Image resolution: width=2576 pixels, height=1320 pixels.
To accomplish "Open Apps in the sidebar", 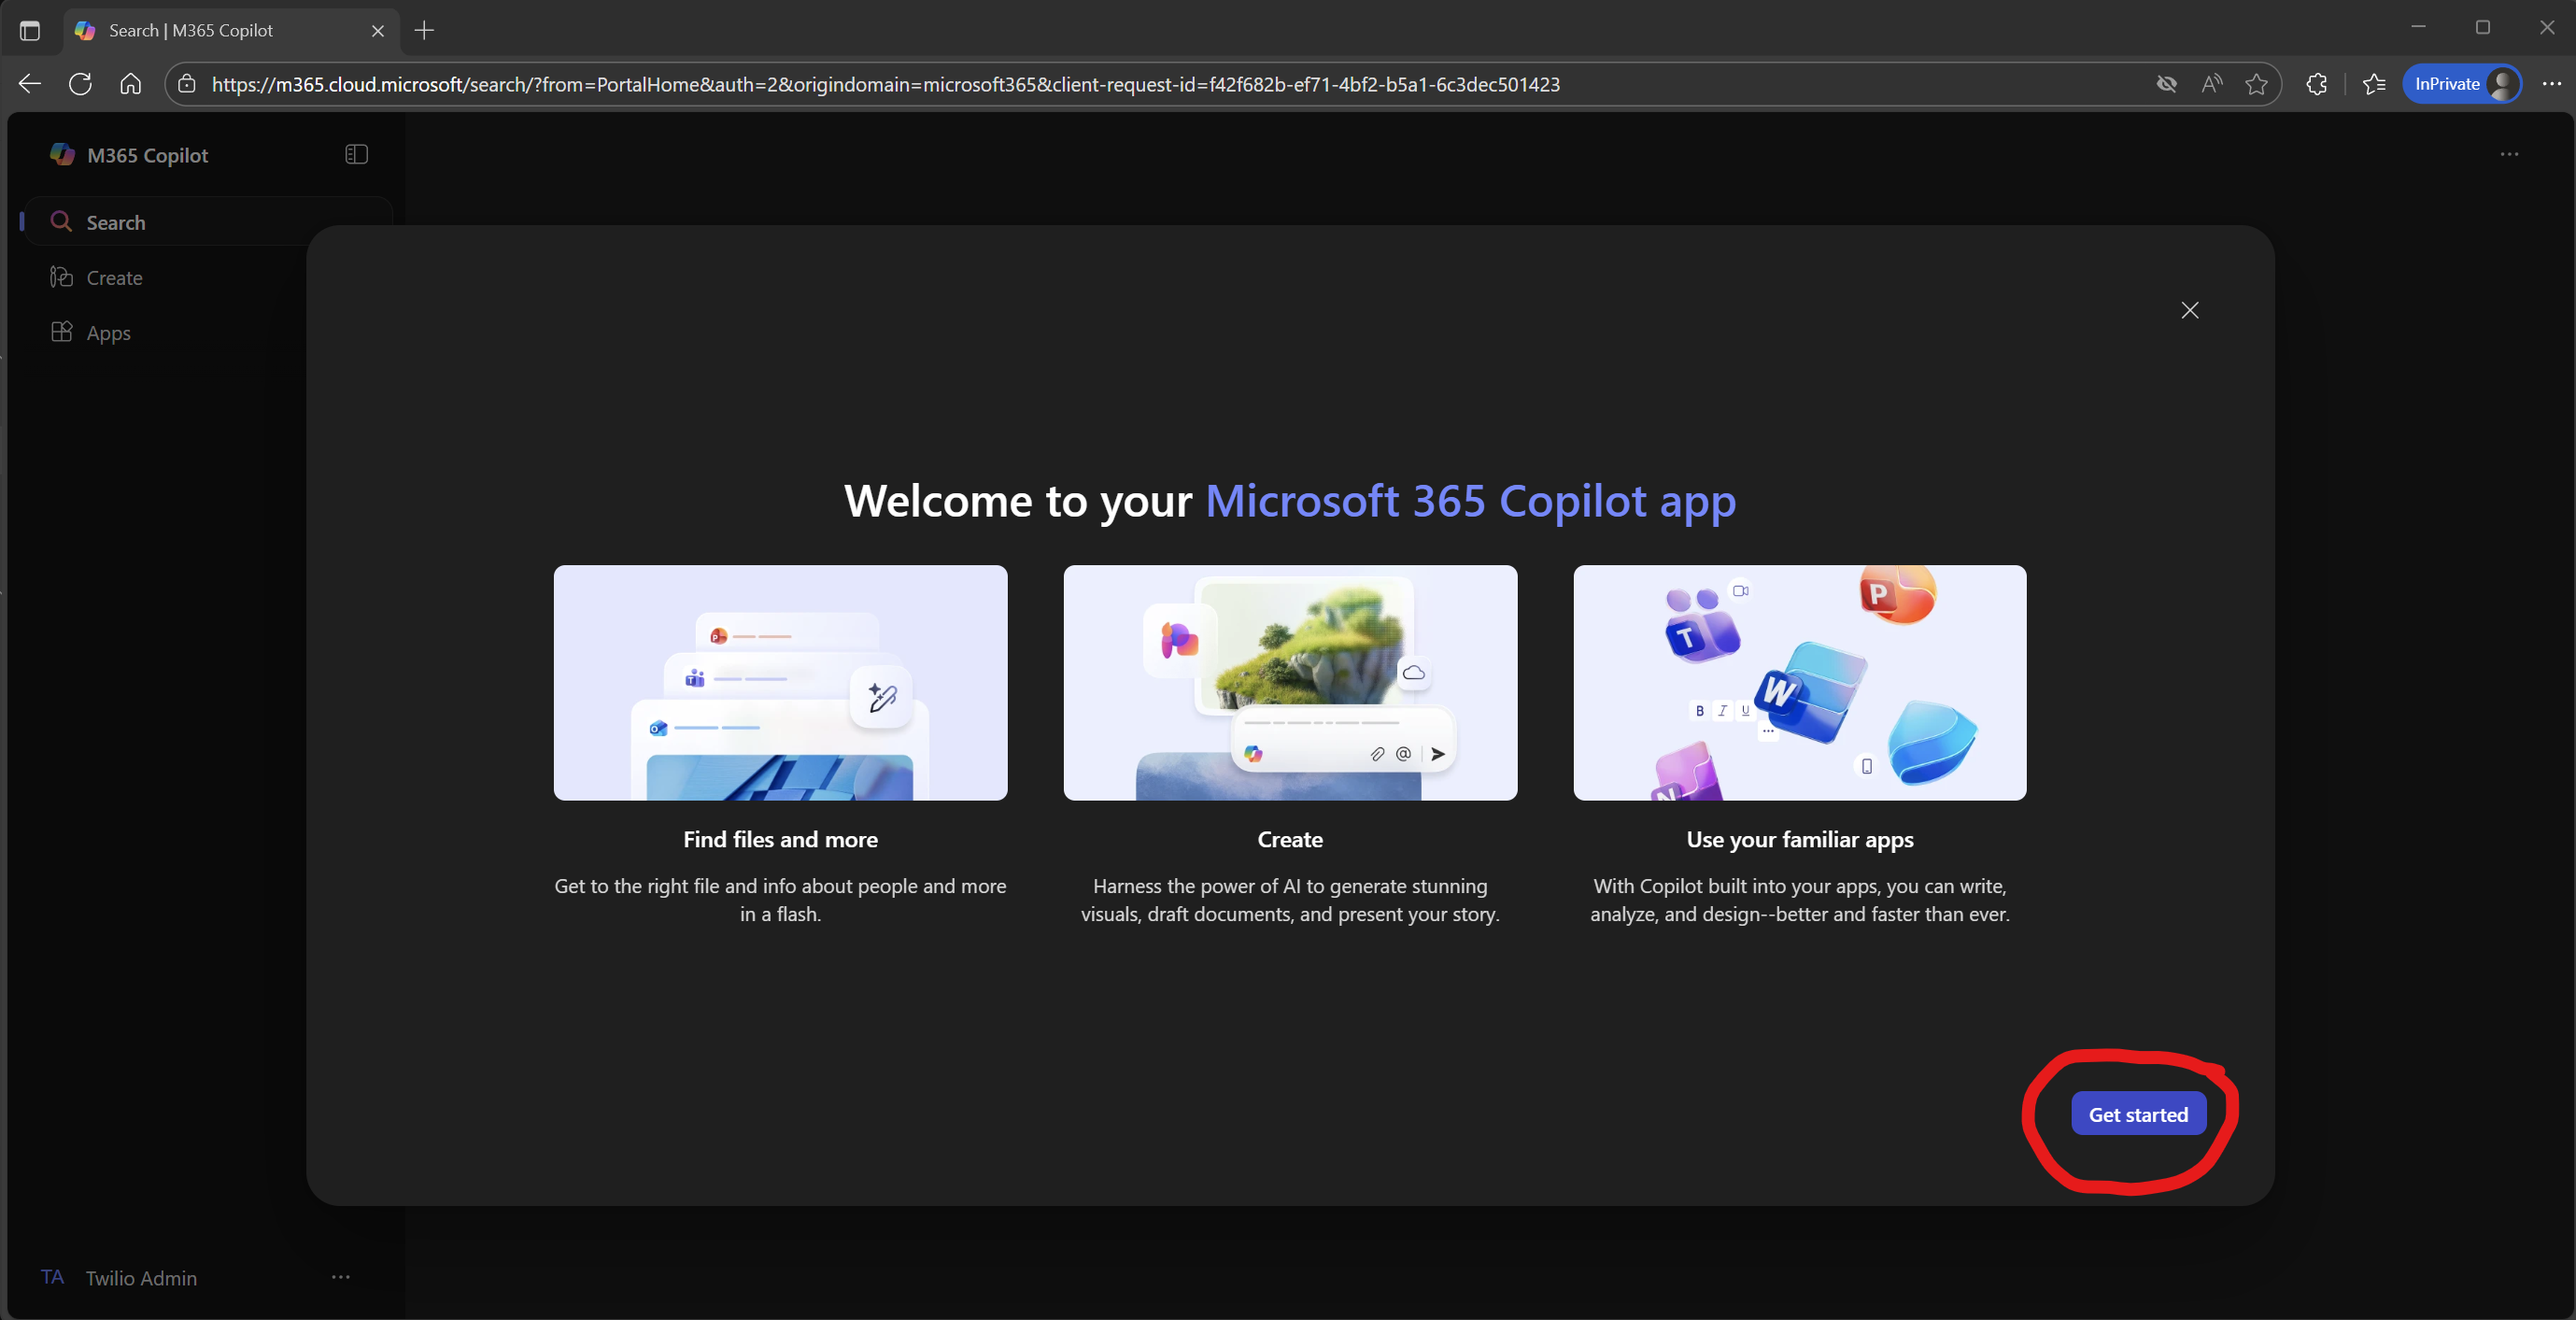I will [108, 332].
